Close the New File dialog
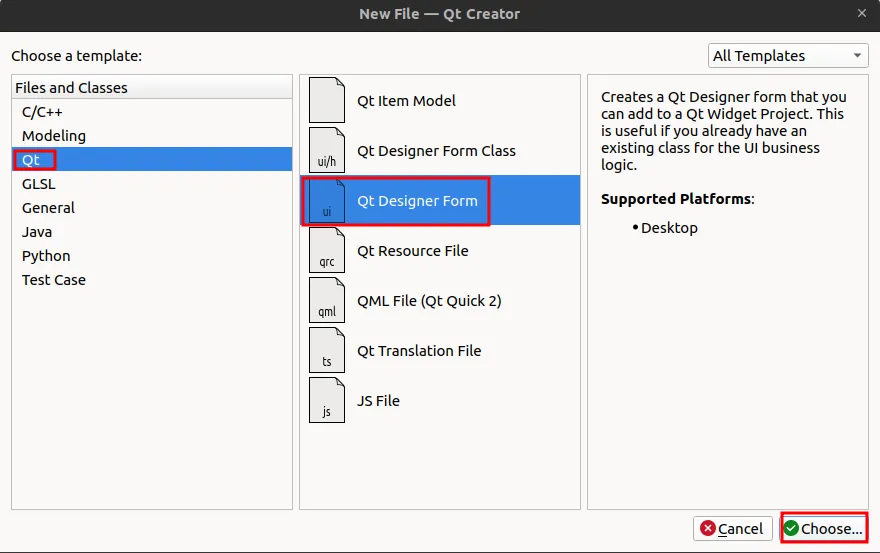880x553 pixels. (x=862, y=13)
